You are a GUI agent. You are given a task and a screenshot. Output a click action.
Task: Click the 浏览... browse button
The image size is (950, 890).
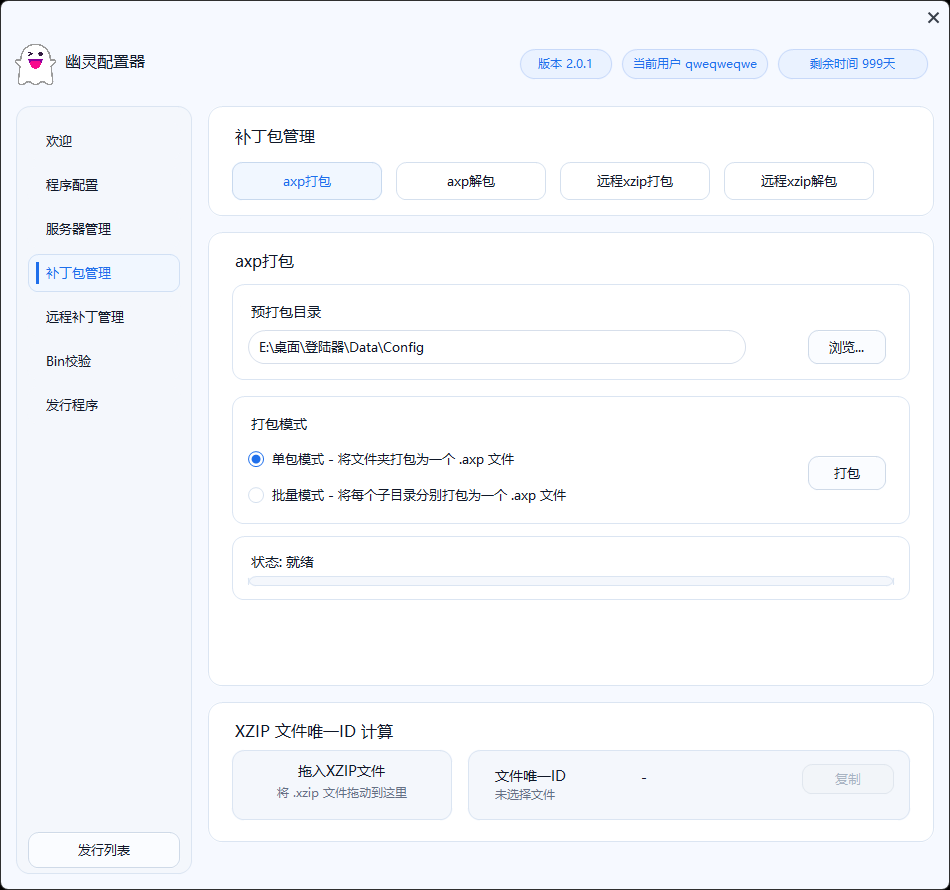pos(846,347)
